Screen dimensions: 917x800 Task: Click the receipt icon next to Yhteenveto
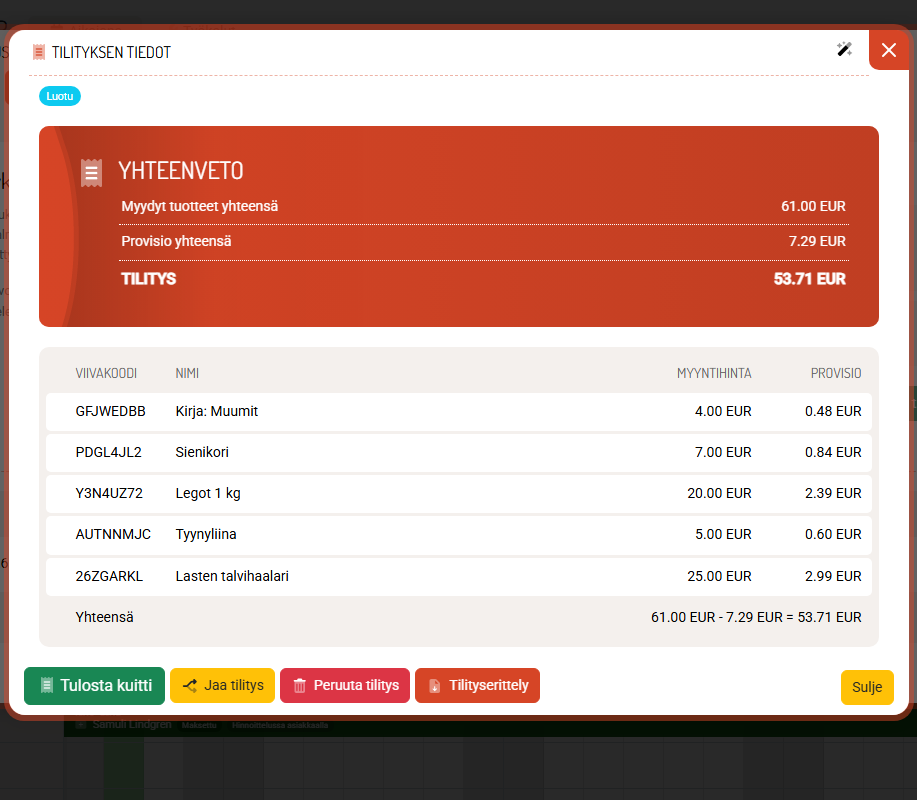(91, 173)
